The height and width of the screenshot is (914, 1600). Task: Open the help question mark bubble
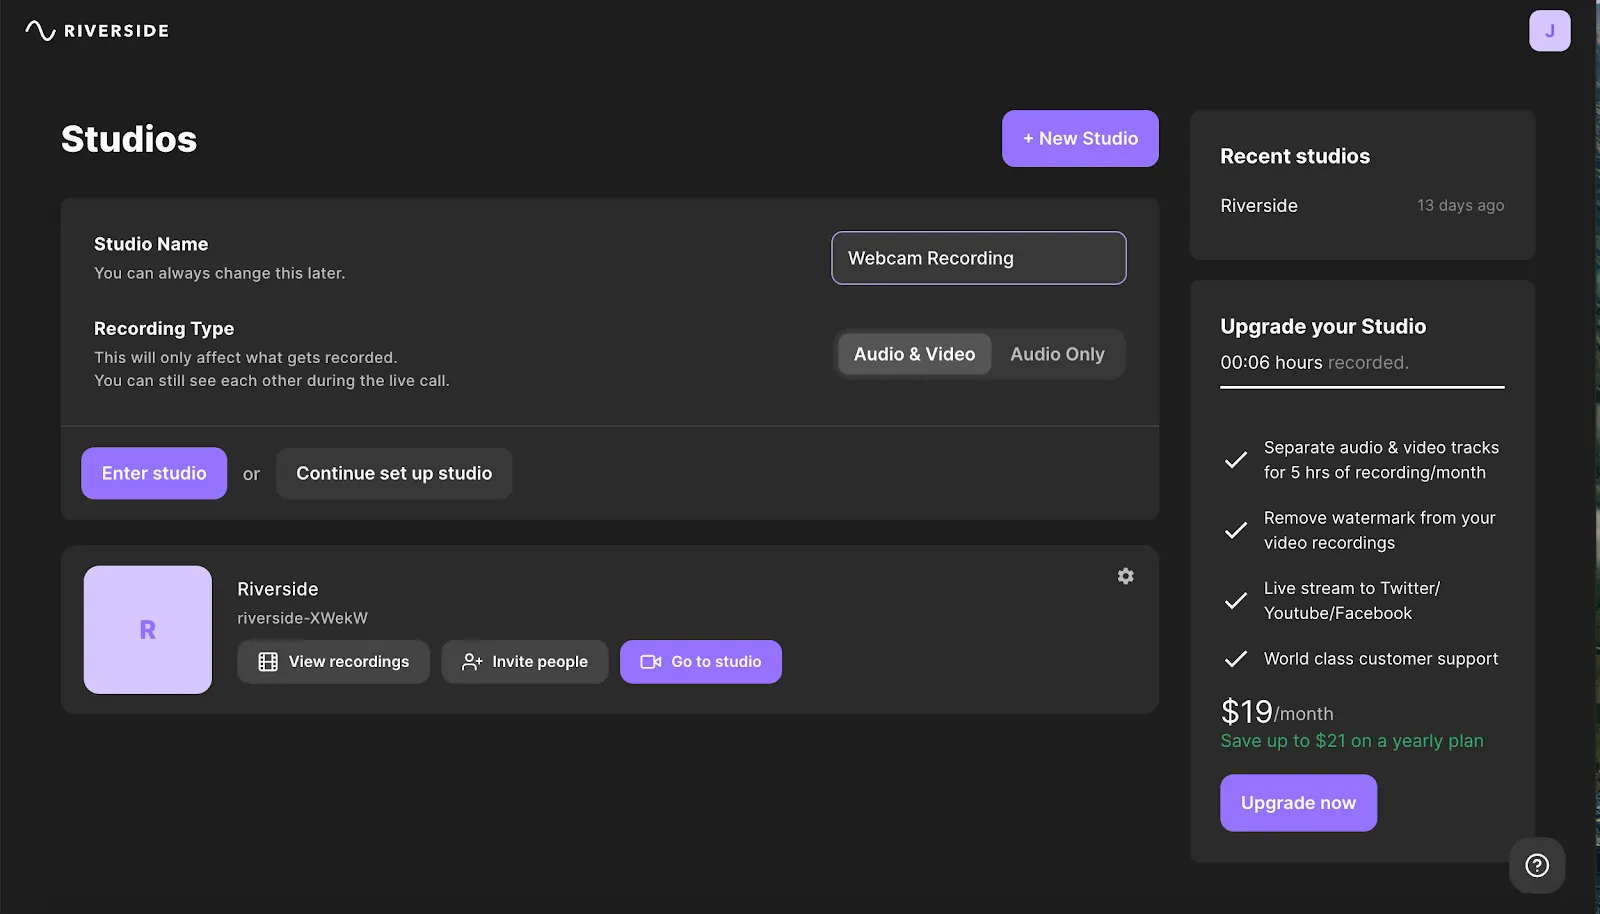[1537, 865]
